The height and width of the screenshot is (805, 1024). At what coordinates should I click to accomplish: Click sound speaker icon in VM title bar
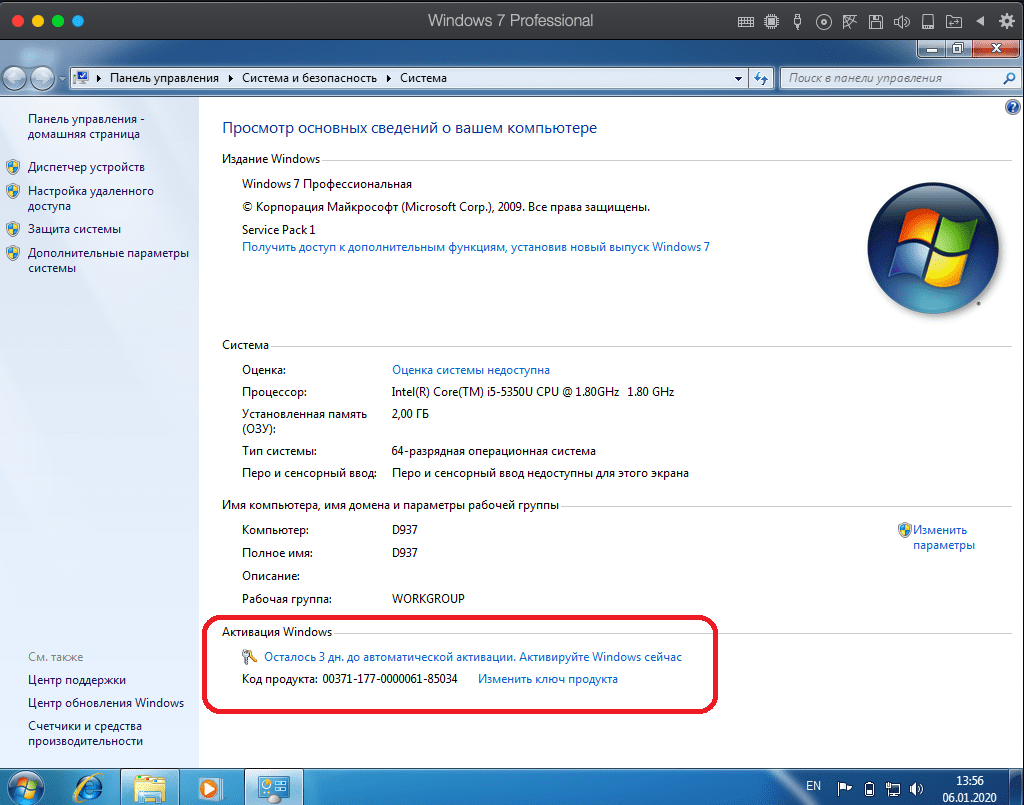pos(902,22)
